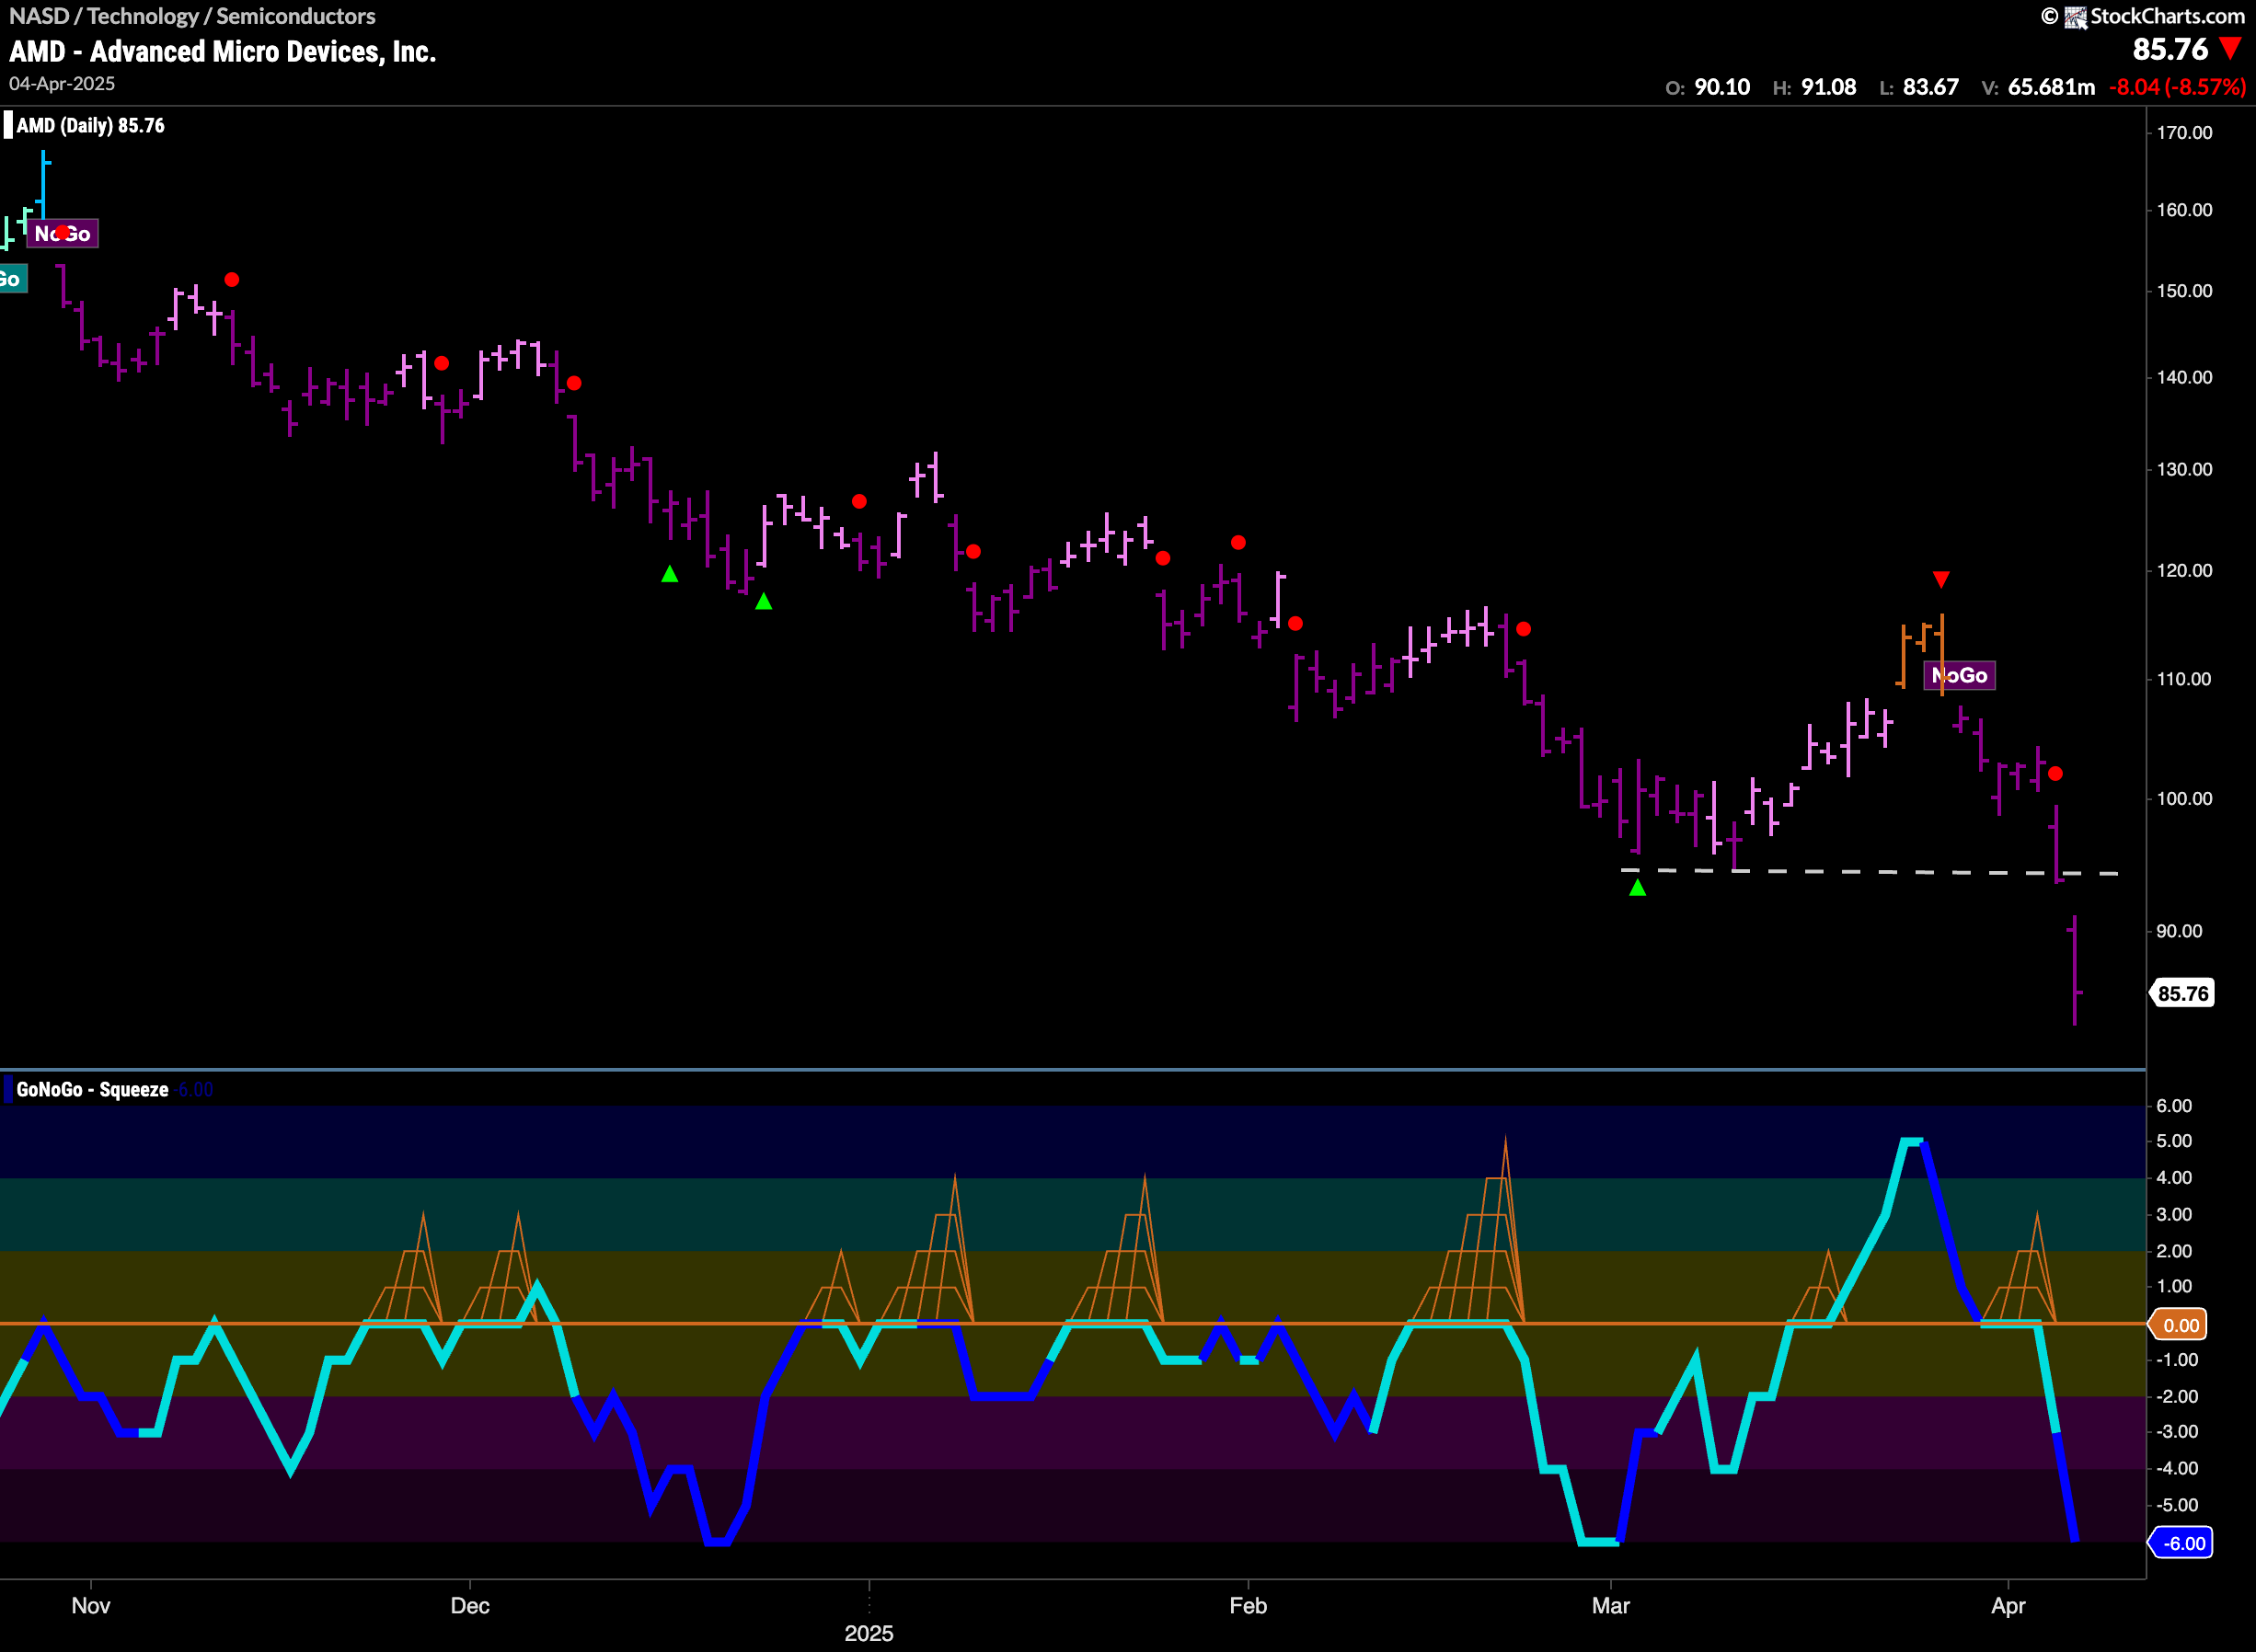Select the red down triangle marker above orange bars

pyautogui.click(x=1941, y=579)
